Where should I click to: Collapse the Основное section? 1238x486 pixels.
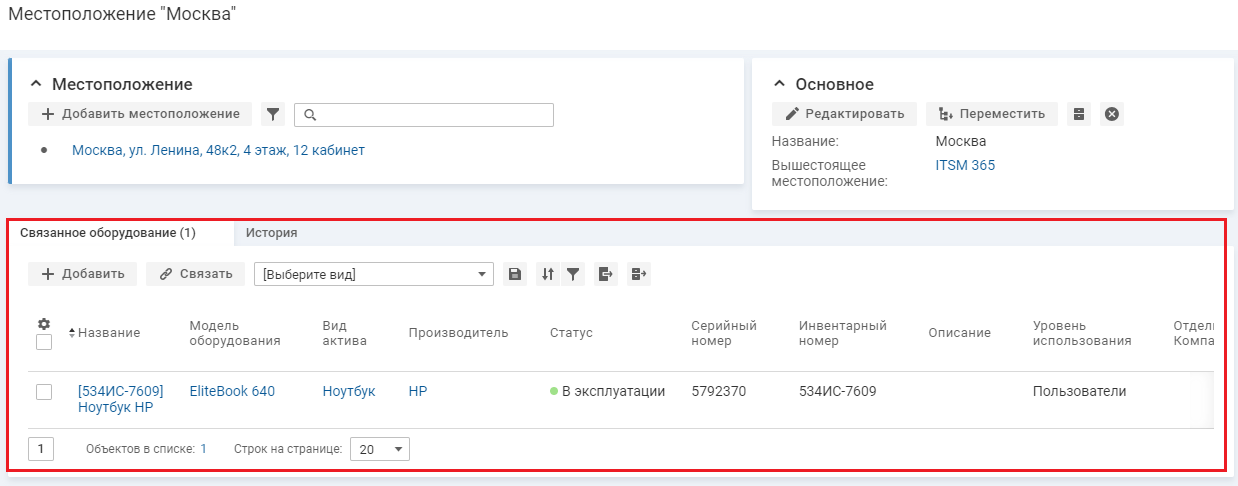(781, 85)
